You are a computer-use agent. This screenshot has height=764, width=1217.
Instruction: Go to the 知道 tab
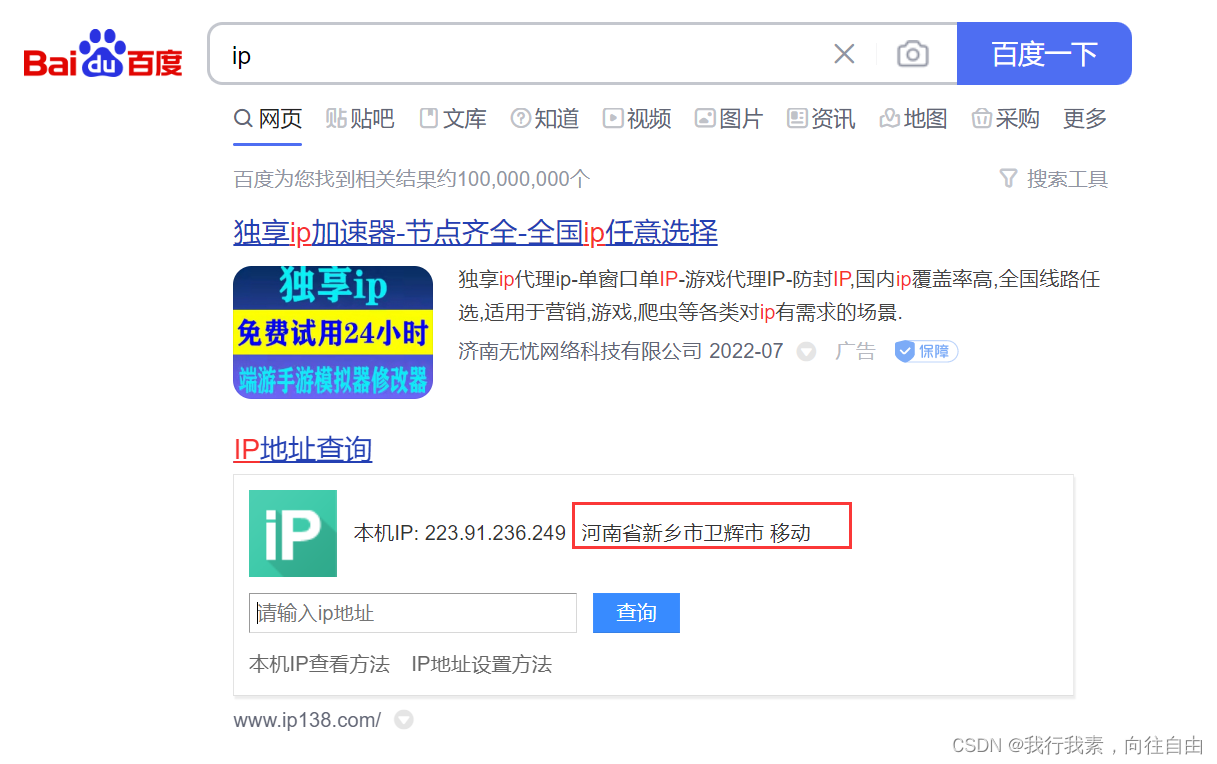tap(545, 119)
